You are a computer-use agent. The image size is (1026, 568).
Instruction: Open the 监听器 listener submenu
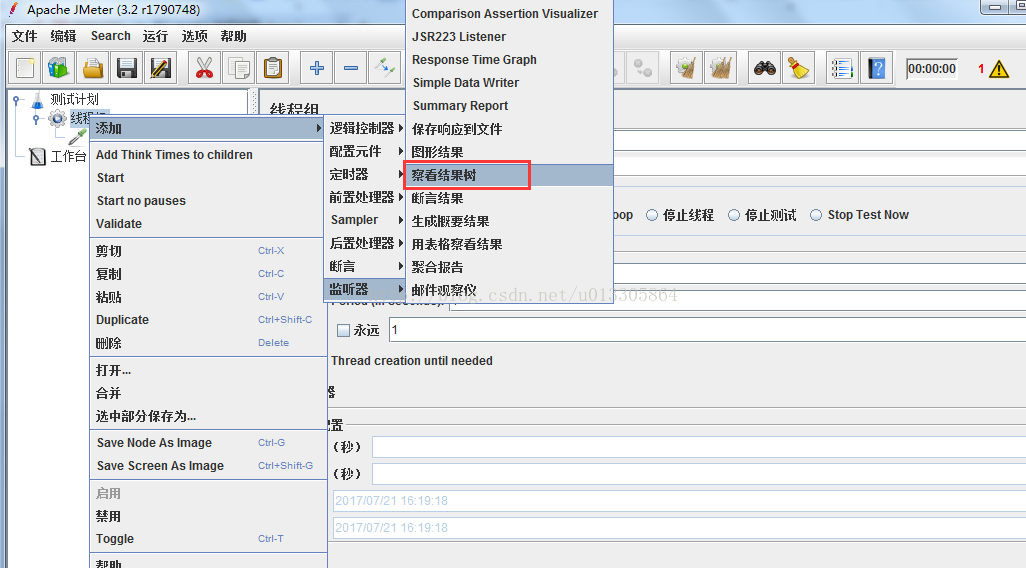(365, 289)
